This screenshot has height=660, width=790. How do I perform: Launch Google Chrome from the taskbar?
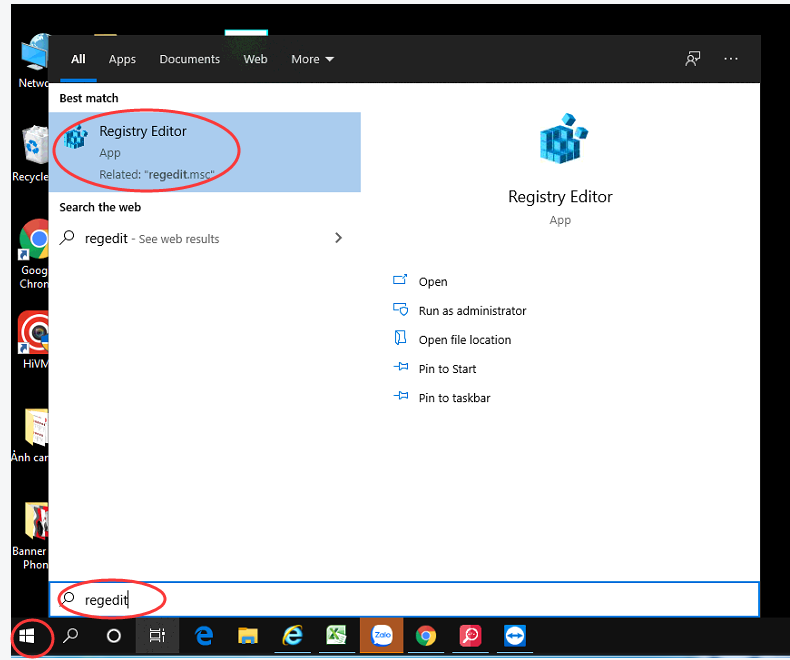click(x=426, y=636)
